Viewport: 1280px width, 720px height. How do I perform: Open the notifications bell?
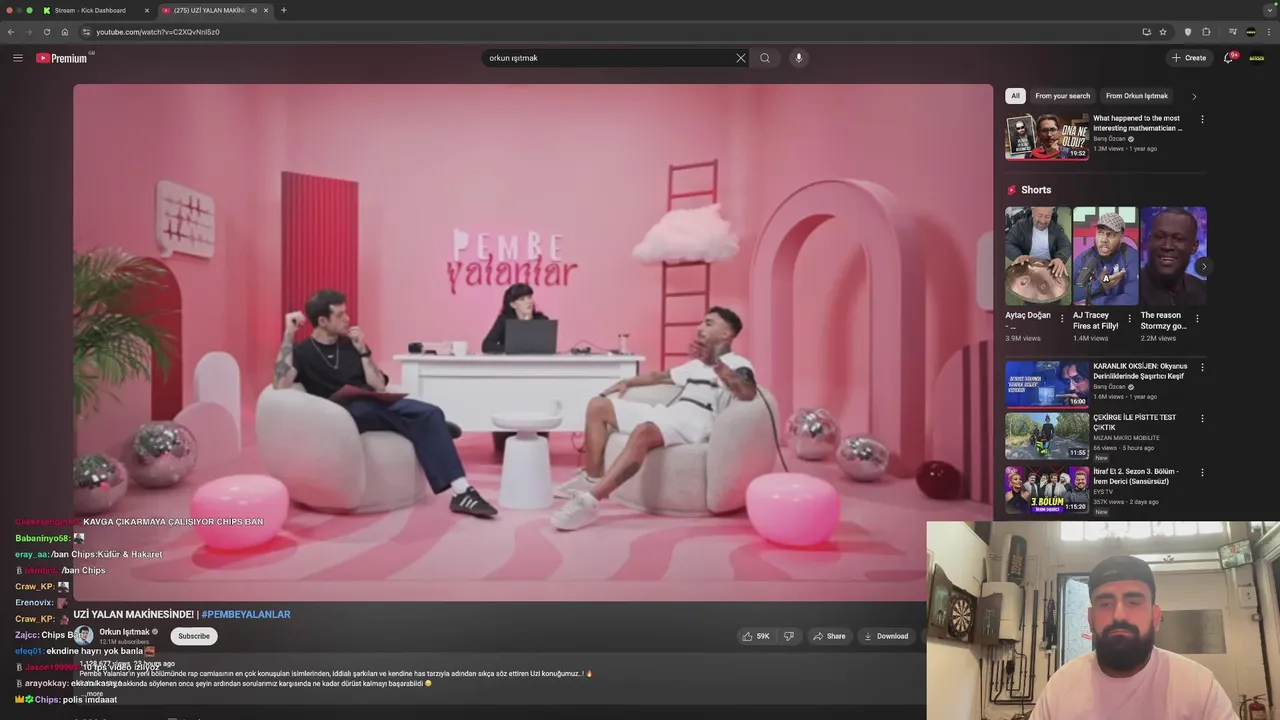coord(1229,58)
